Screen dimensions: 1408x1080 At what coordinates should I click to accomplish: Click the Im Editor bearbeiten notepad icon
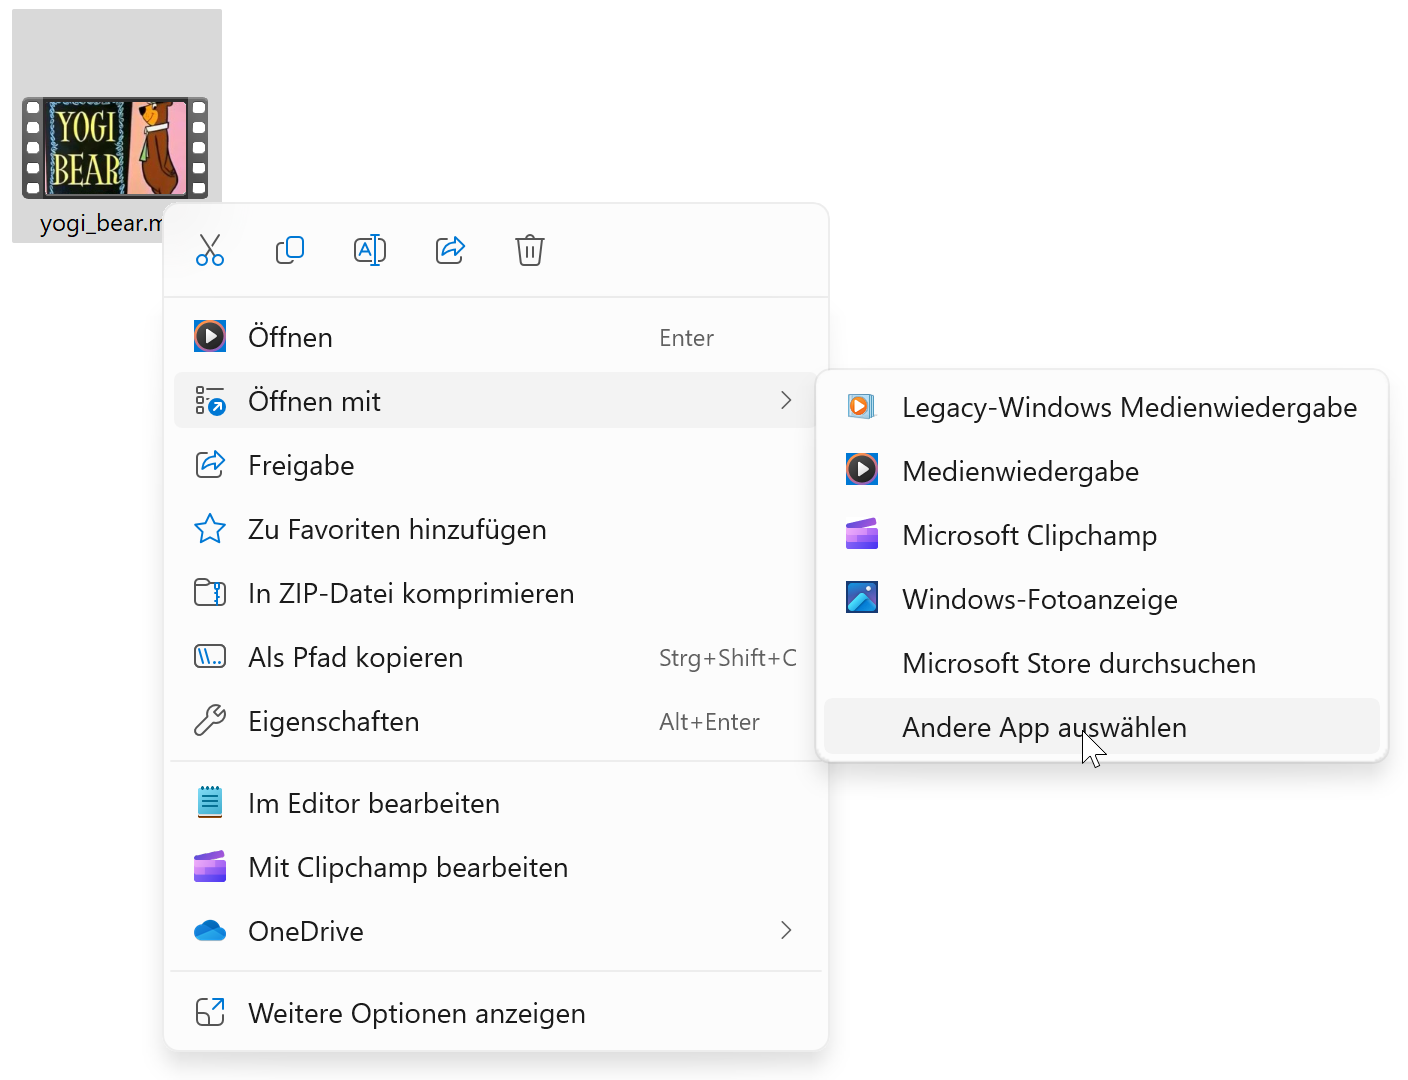point(210,803)
